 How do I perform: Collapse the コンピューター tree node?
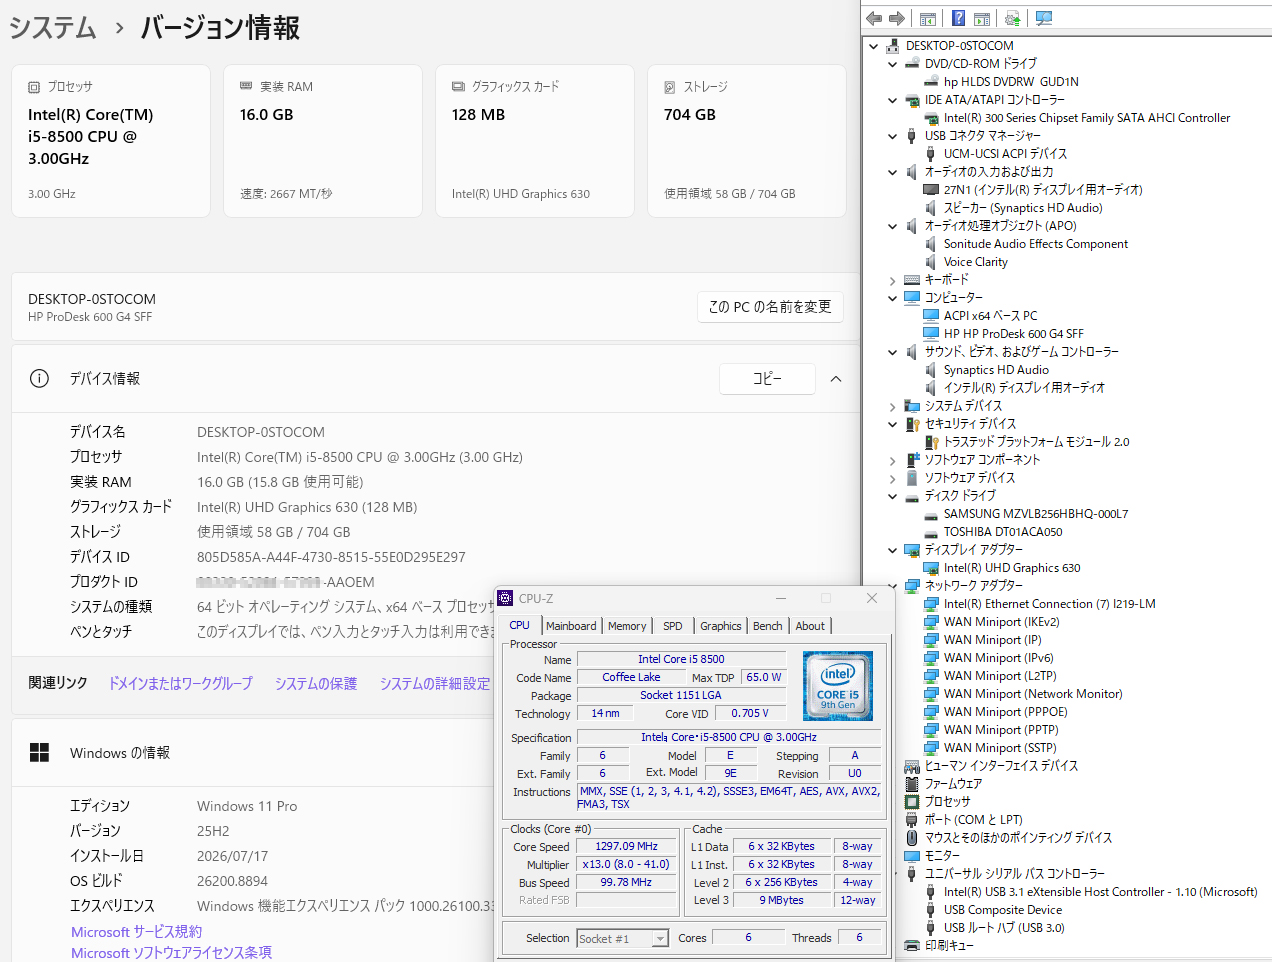893,298
